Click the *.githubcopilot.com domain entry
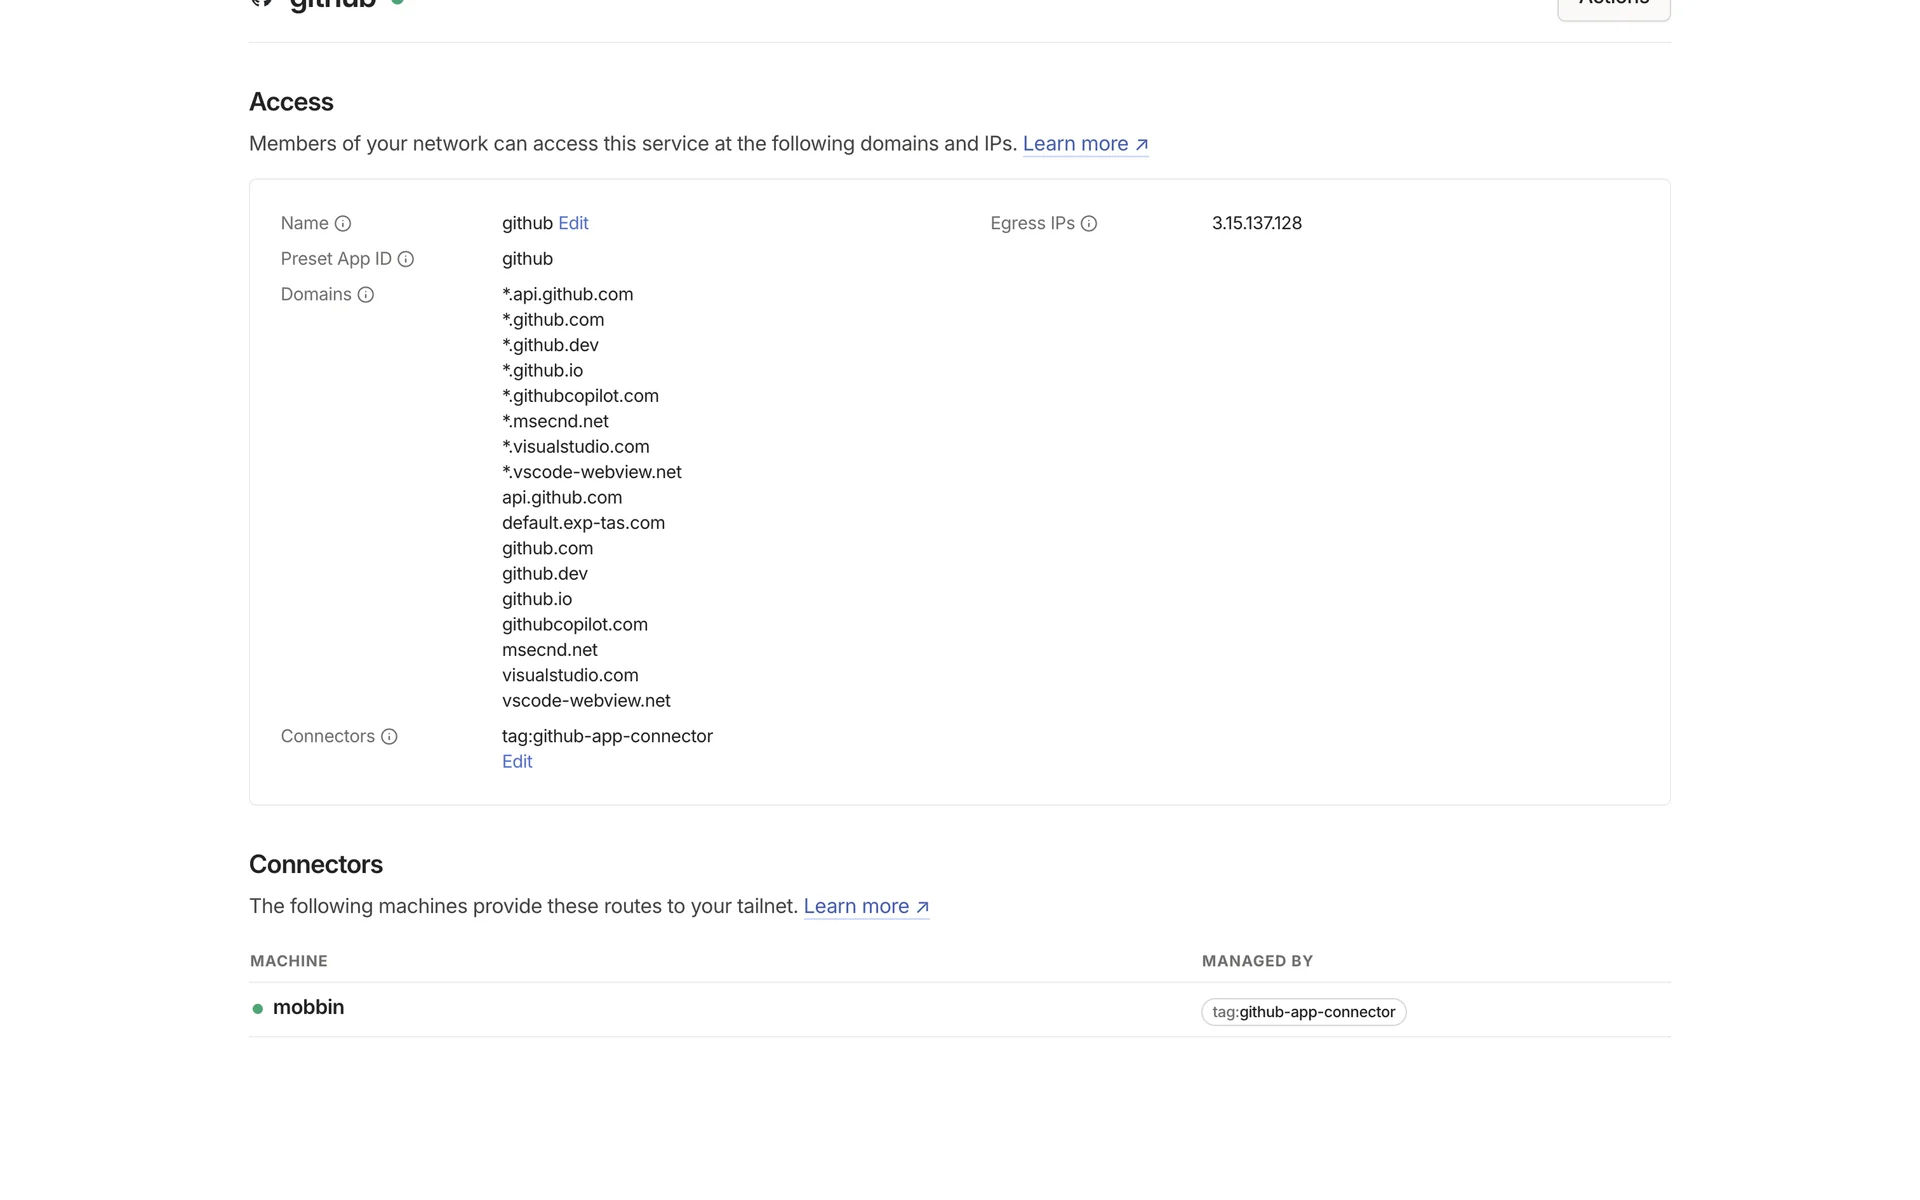1920x1200 pixels. coord(580,396)
